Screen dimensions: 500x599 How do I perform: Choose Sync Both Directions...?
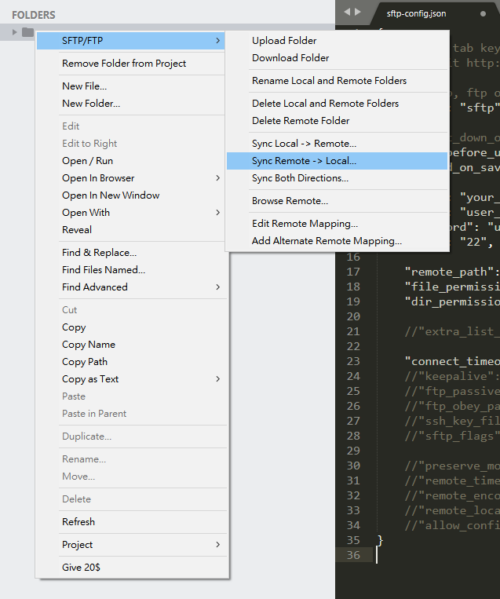coord(337,178)
